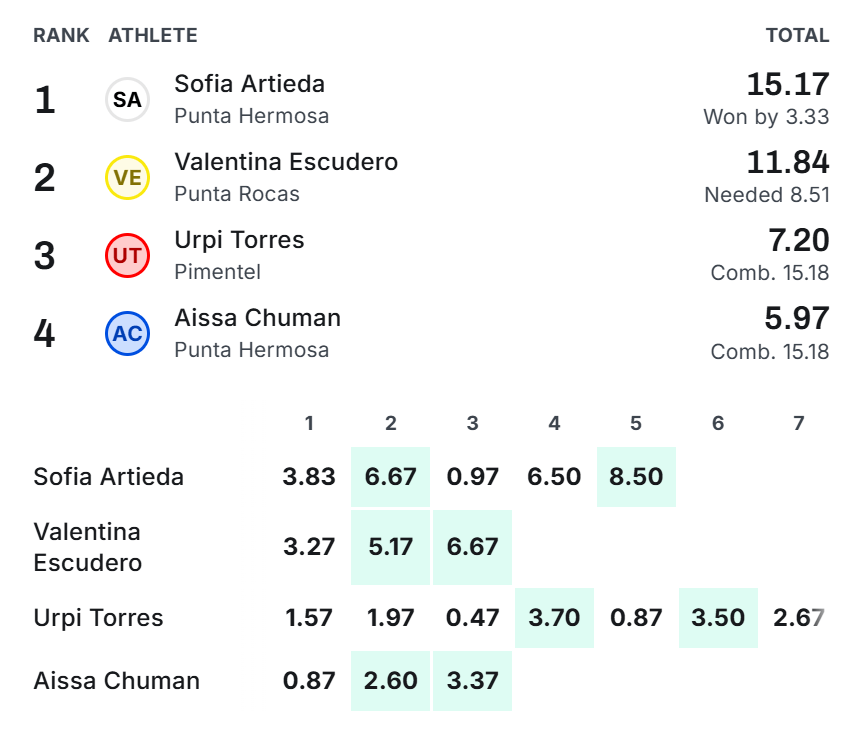This screenshot has height=731, width=864.
Task: Open Valentina Escudero's name in rankings
Action: pyautogui.click(x=286, y=162)
